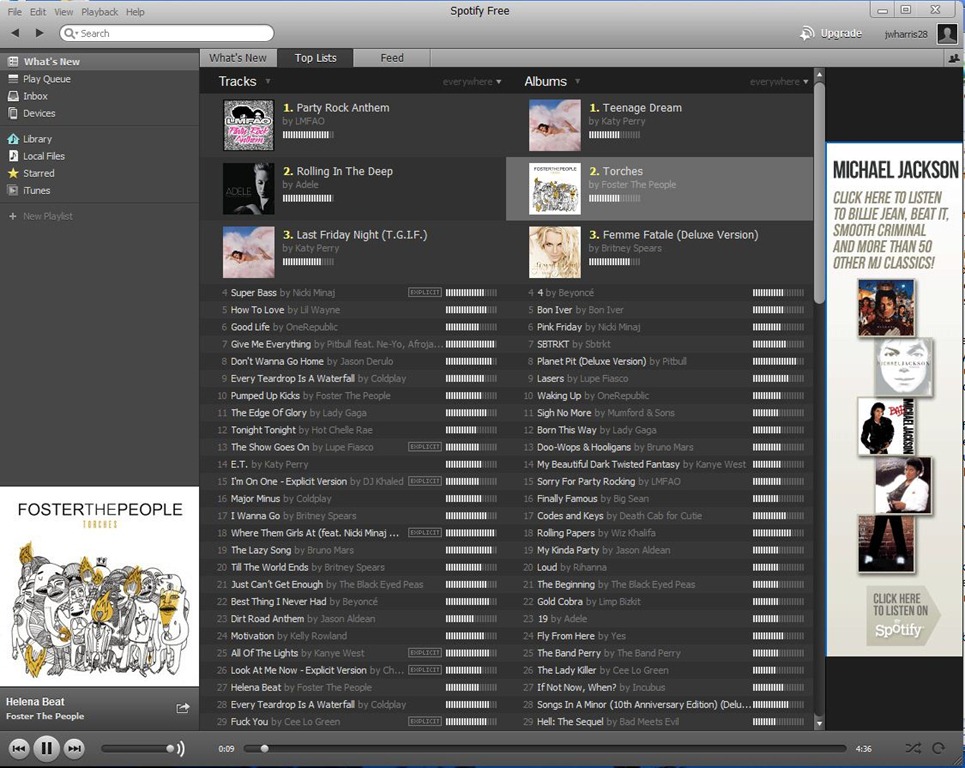
Task: Open the Starred playlist
Action: point(100,174)
